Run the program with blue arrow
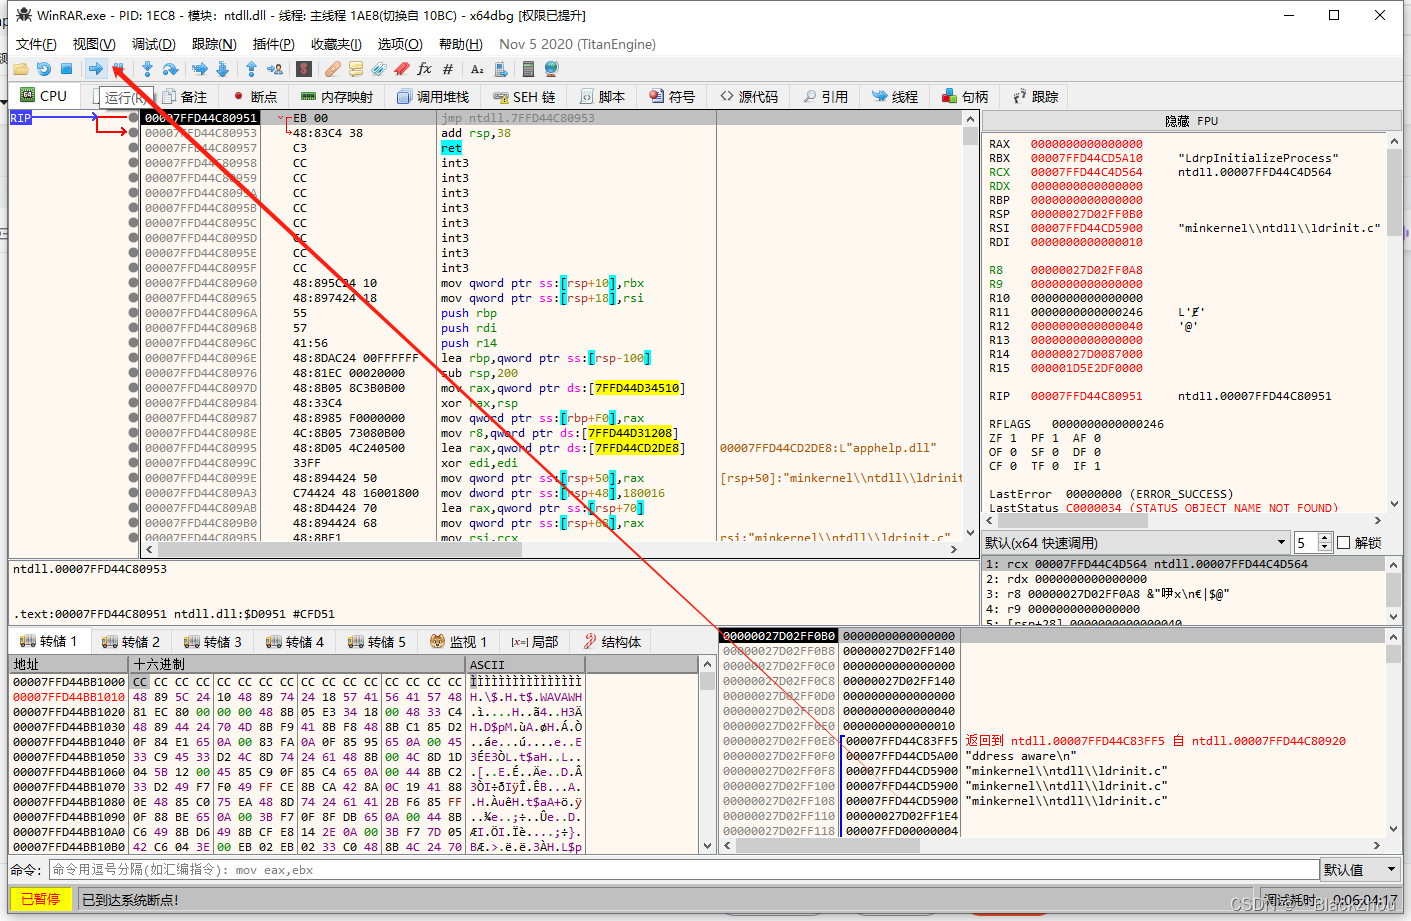This screenshot has height=921, width=1411. pyautogui.click(x=95, y=69)
